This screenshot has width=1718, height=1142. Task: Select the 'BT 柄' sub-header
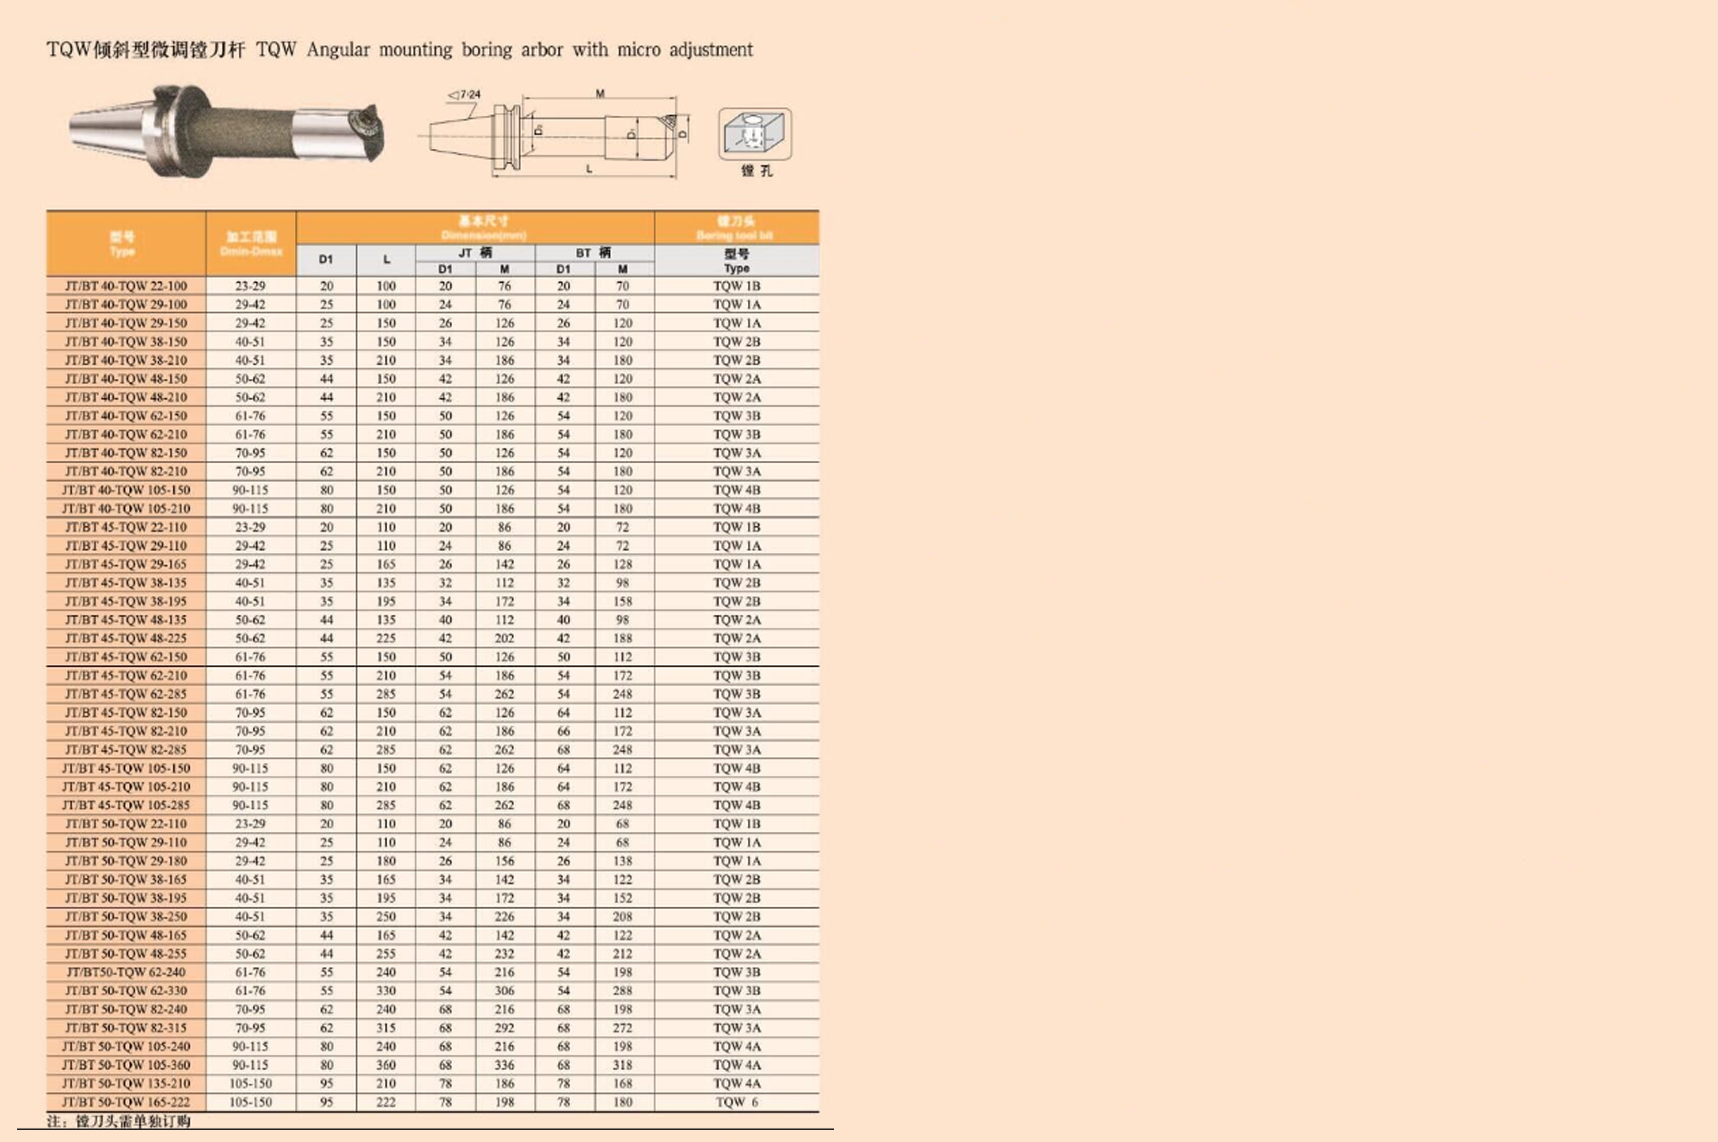594,253
